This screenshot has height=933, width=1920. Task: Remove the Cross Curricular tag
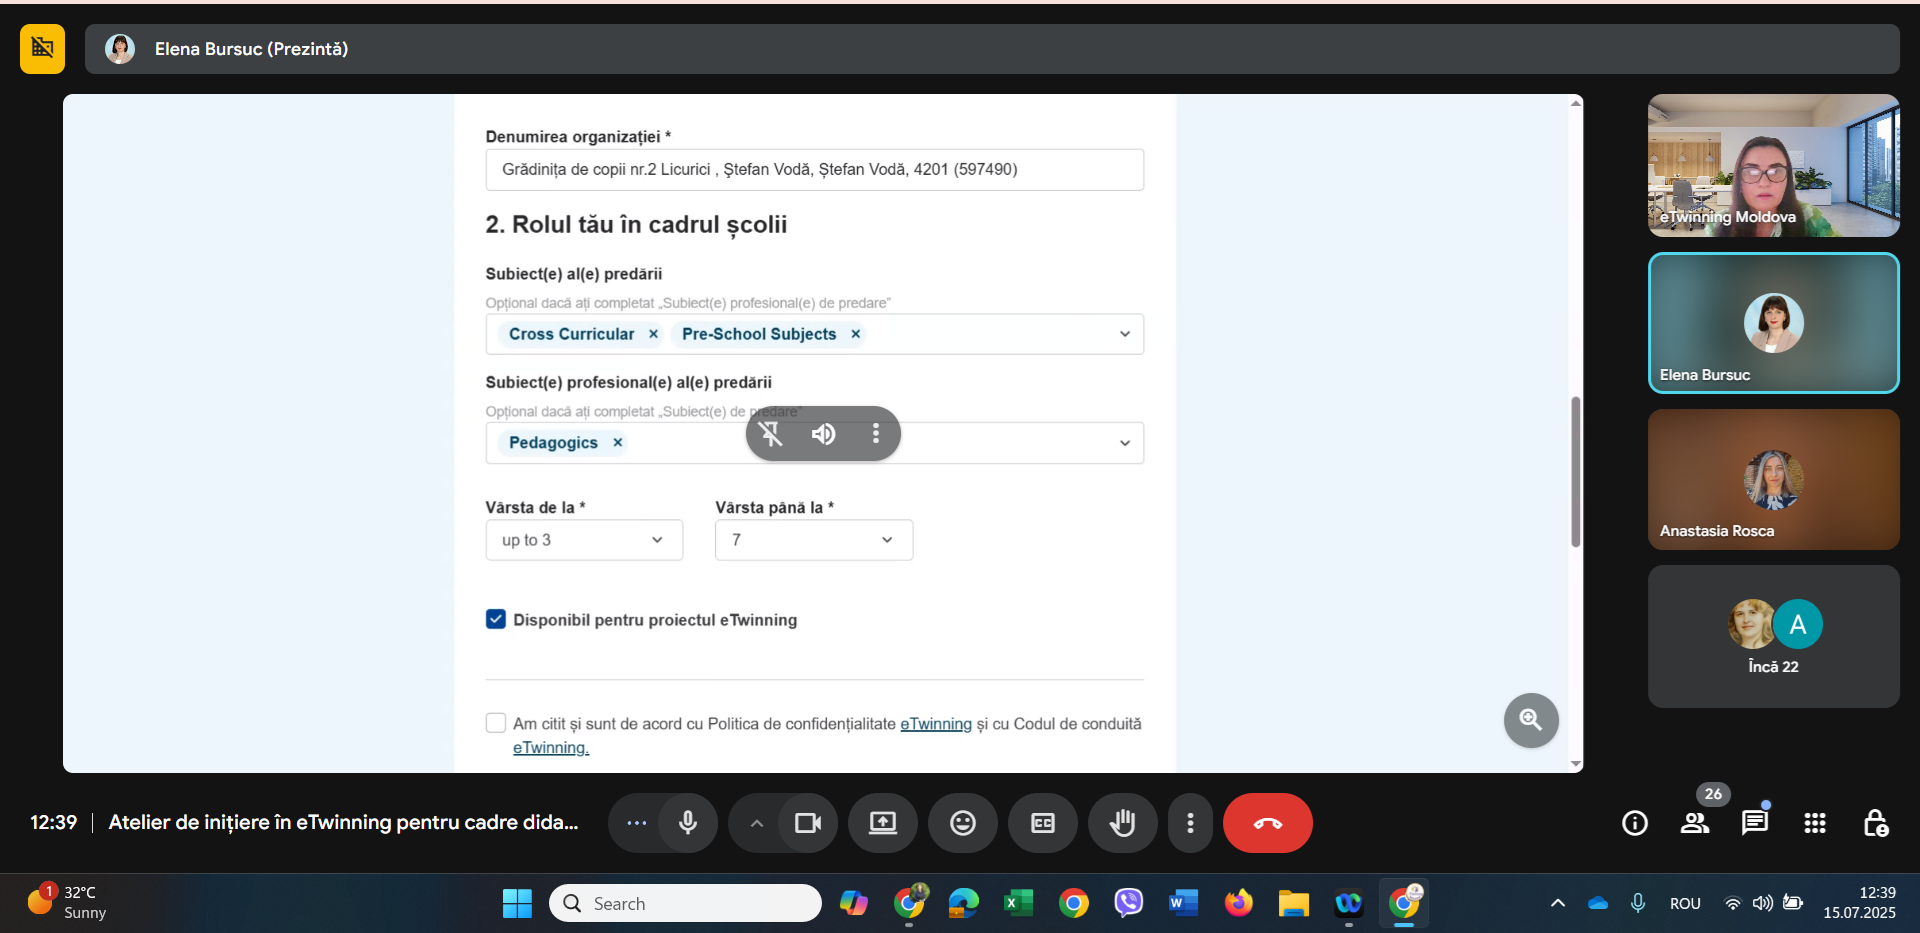(x=653, y=334)
